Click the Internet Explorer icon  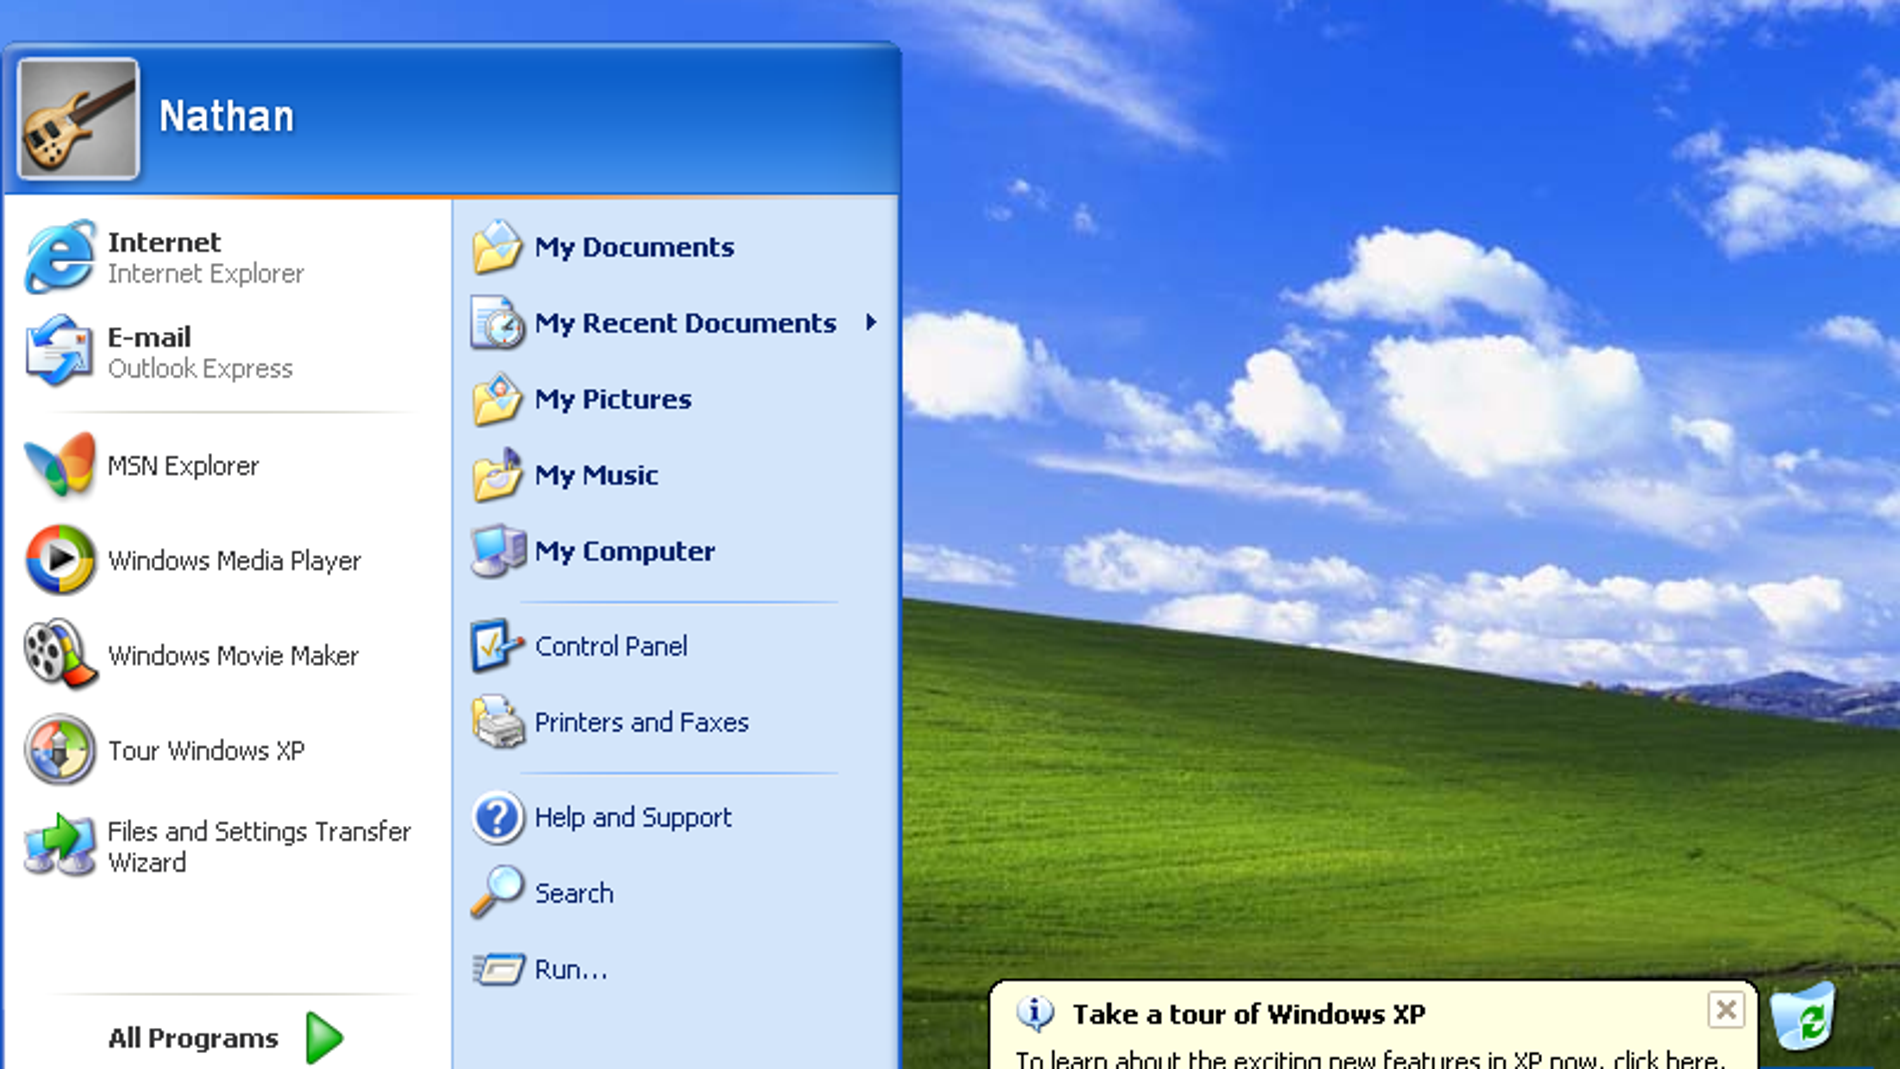tap(60, 257)
